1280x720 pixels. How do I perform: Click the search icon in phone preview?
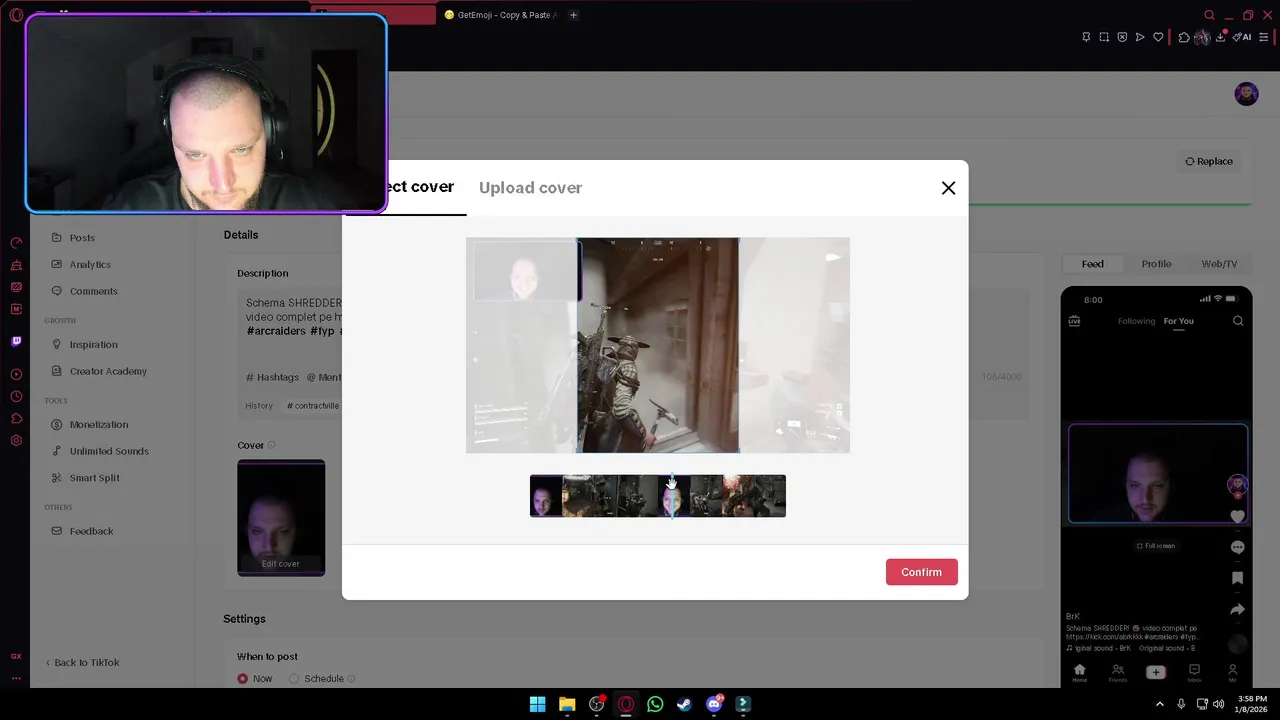click(1238, 321)
